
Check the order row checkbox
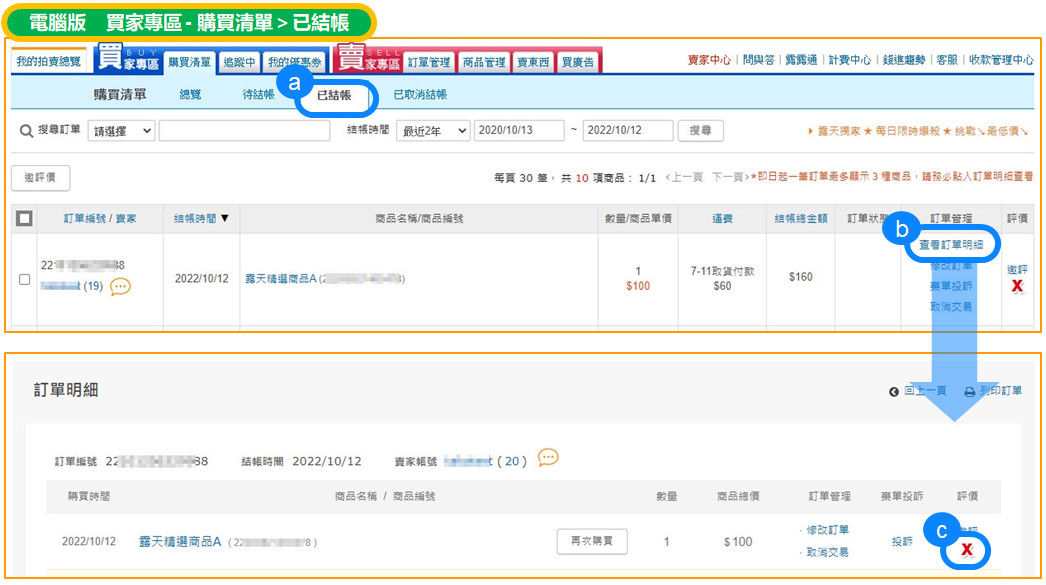25,279
